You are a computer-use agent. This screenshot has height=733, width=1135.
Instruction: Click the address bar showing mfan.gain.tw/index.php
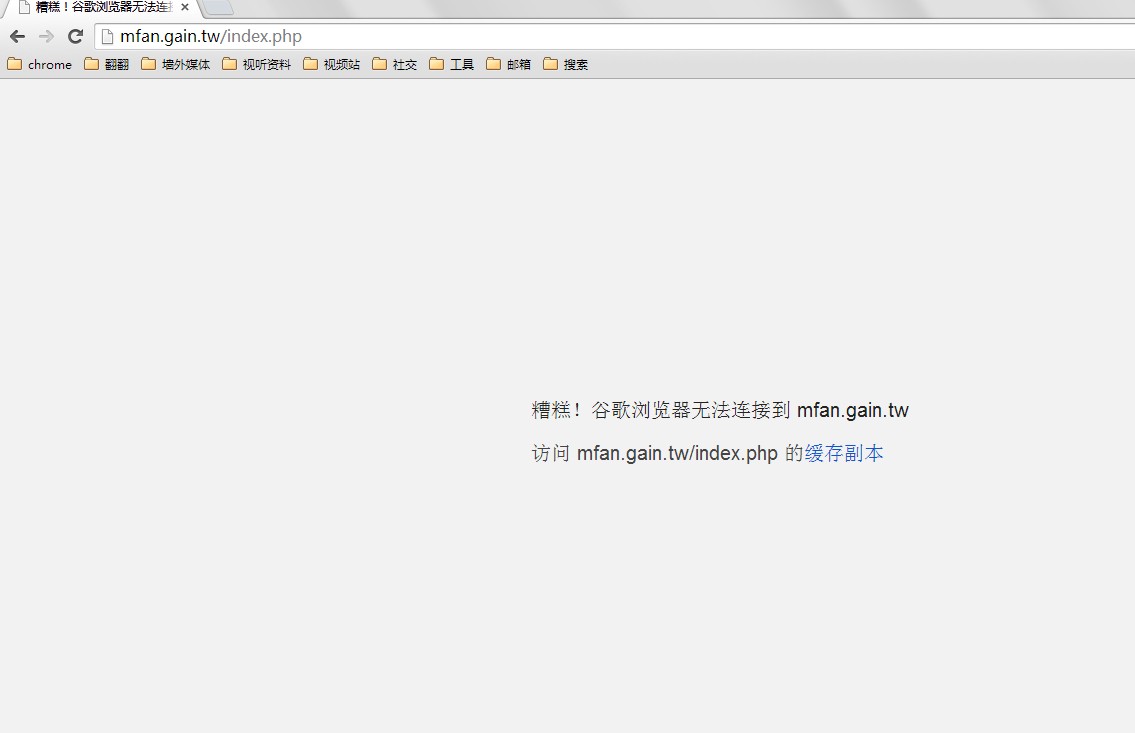pos(615,36)
